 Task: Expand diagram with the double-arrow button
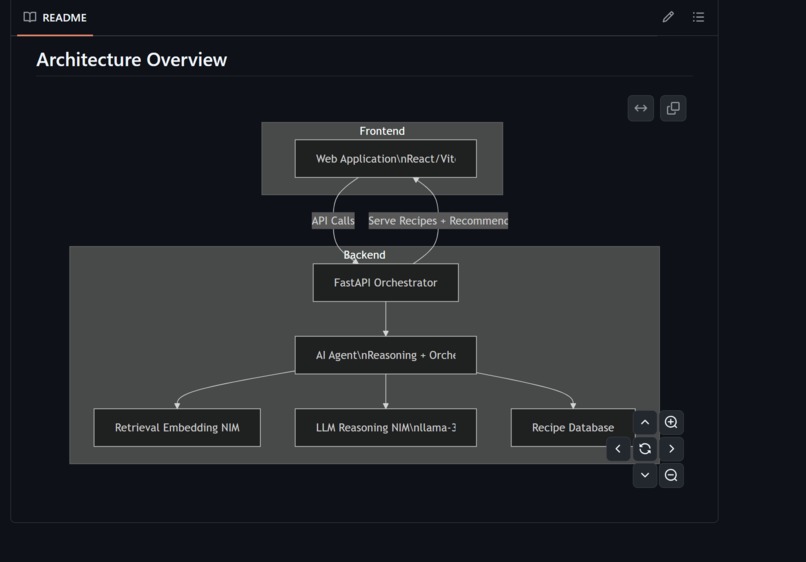point(640,108)
